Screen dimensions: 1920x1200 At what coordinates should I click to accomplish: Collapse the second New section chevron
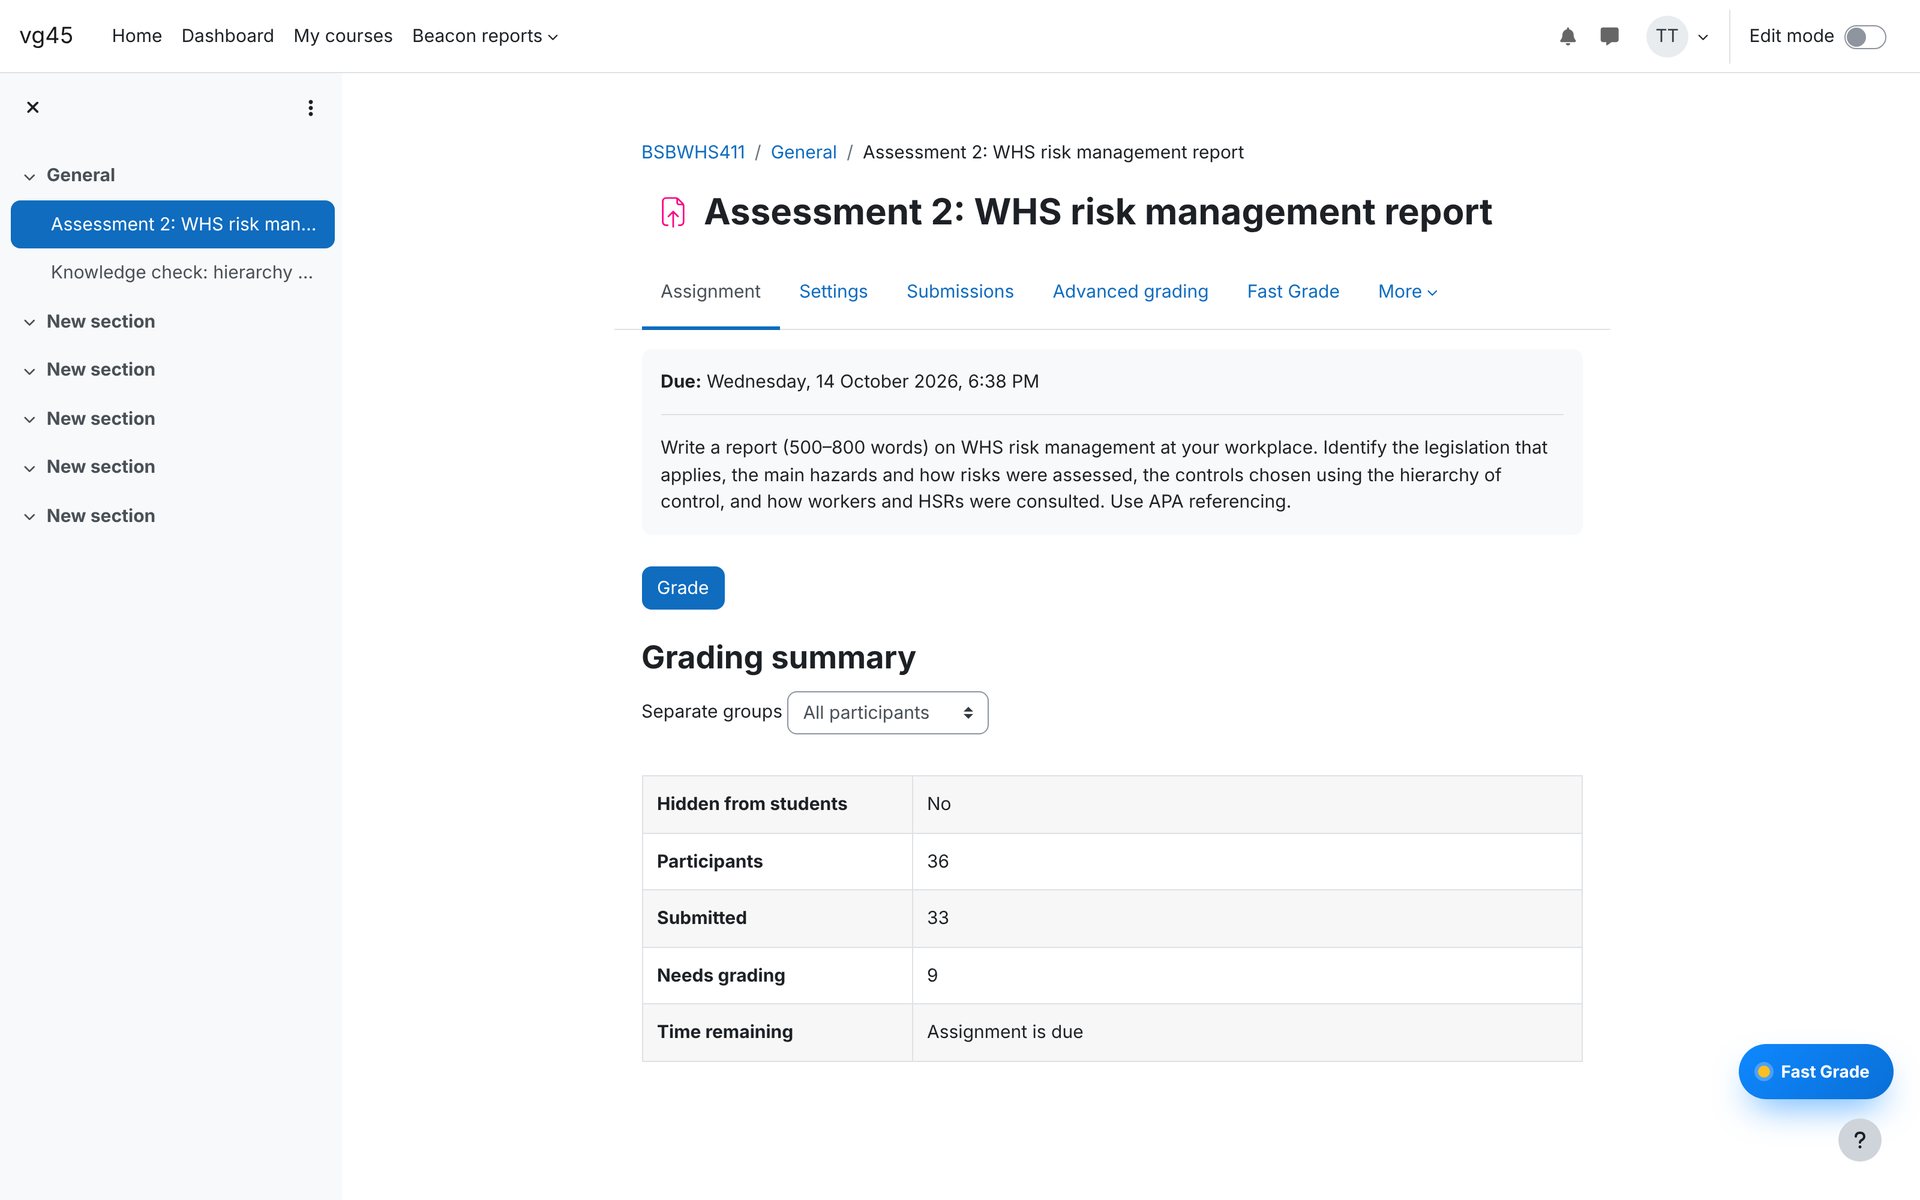pyautogui.click(x=30, y=370)
